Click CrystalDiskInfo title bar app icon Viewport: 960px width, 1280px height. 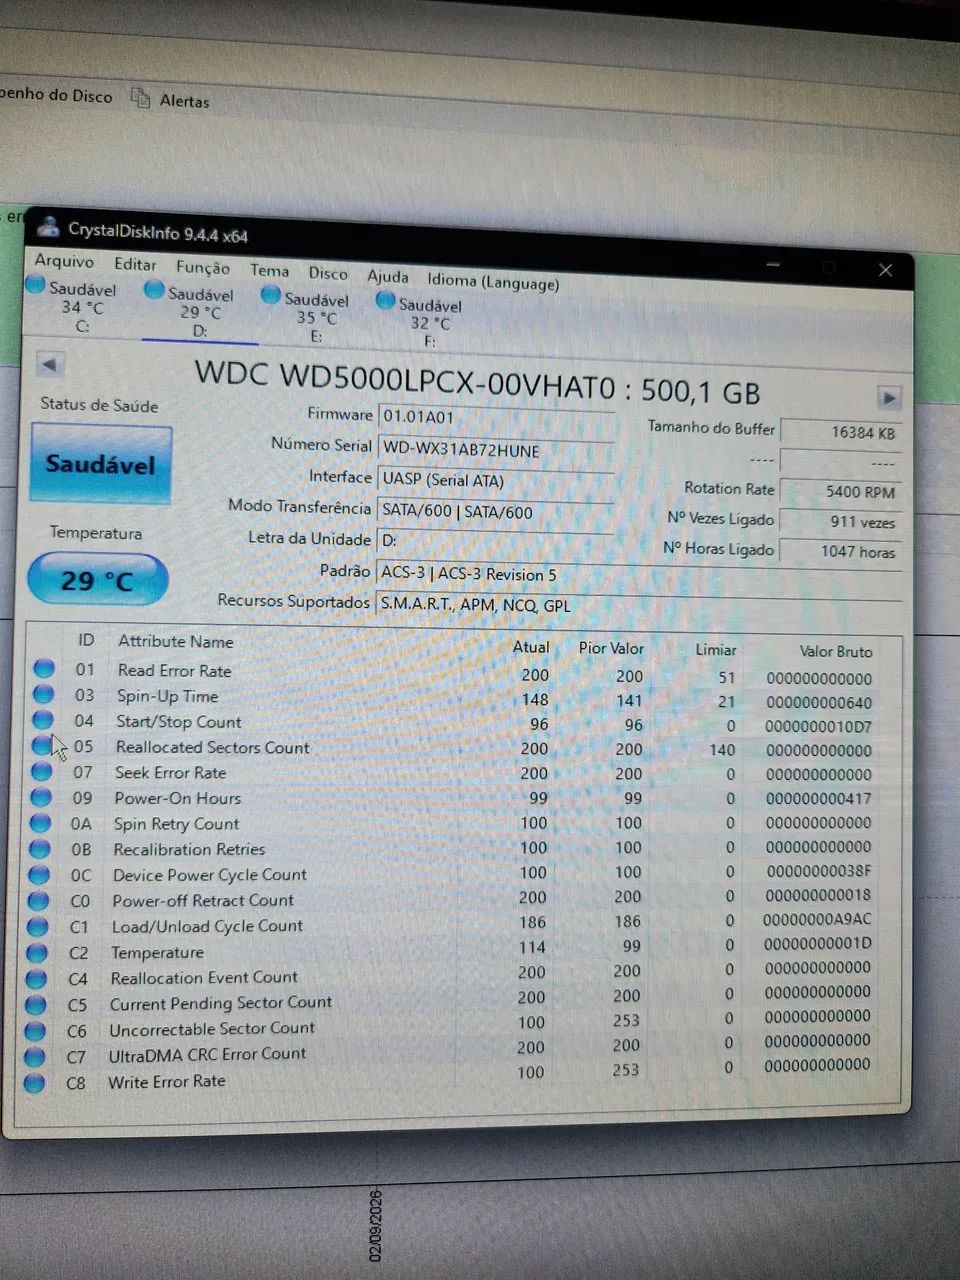click(48, 227)
